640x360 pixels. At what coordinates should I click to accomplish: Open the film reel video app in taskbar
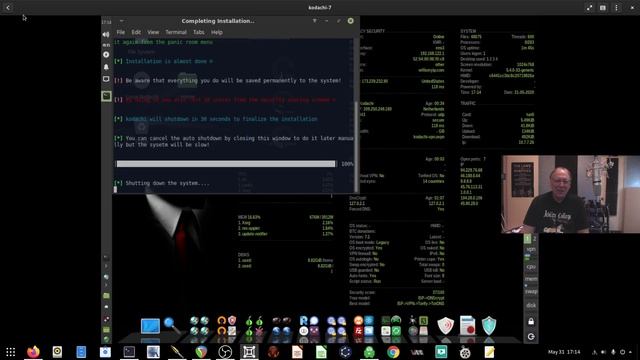click(x=465, y=352)
